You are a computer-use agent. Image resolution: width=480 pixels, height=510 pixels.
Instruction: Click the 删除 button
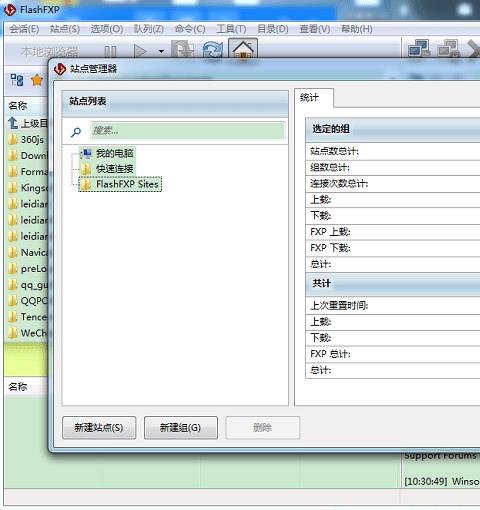point(263,427)
